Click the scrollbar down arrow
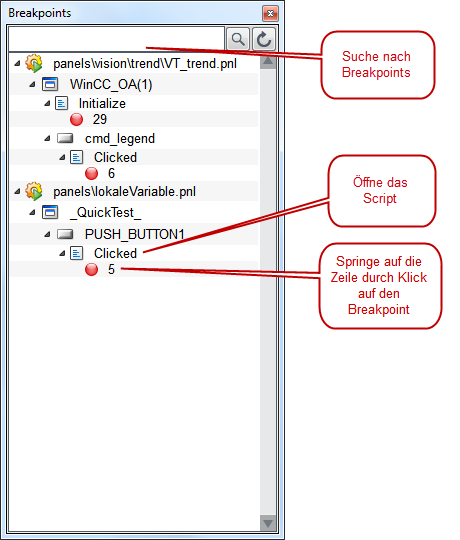 (x=268, y=523)
